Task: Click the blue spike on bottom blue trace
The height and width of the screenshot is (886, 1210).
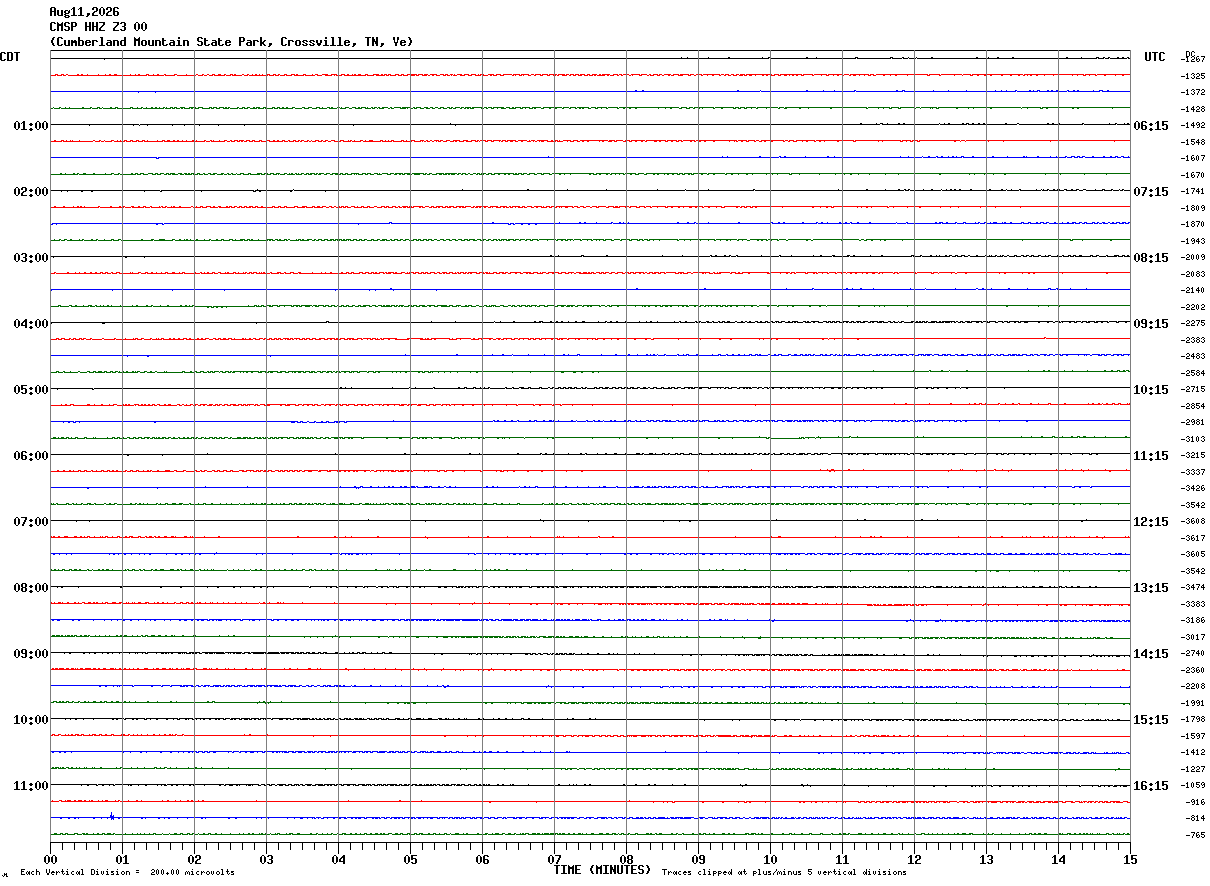Action: (x=111, y=816)
